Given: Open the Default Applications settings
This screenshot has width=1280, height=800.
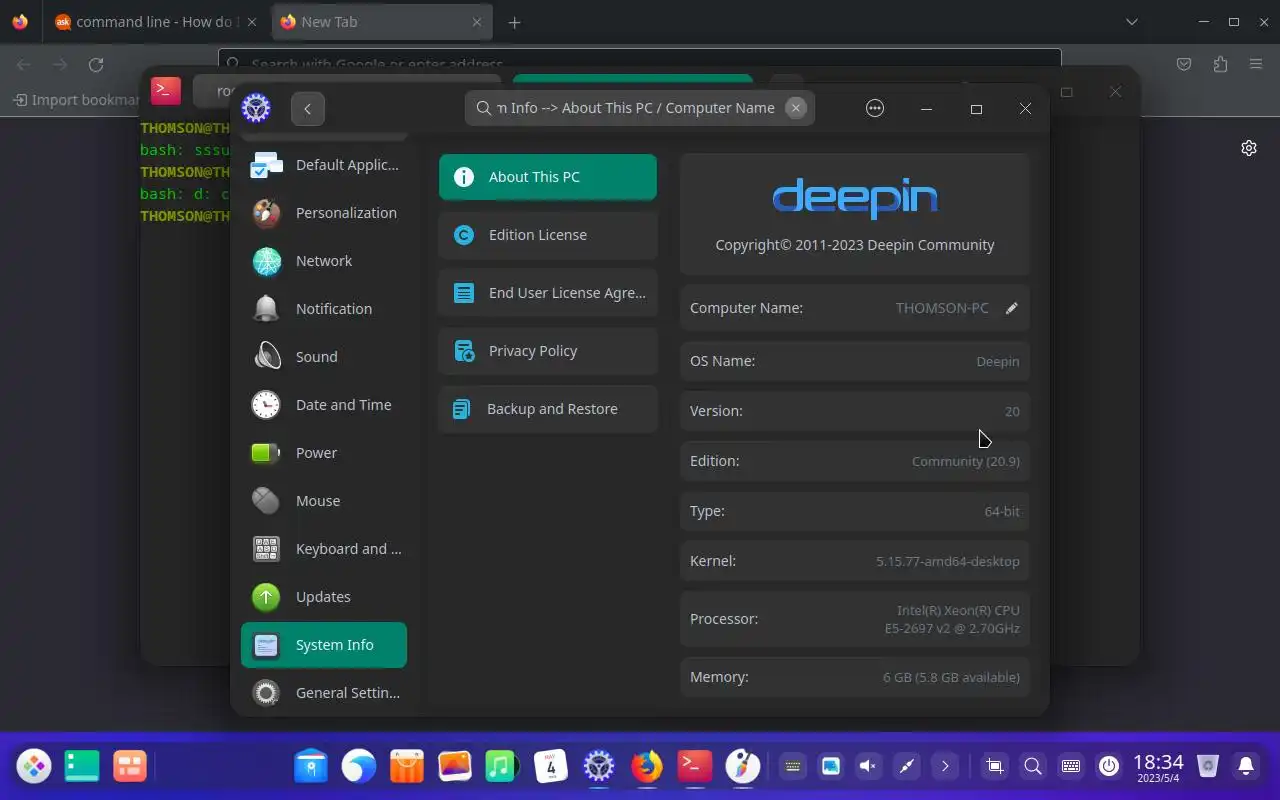Looking at the screenshot, I should point(324,165).
